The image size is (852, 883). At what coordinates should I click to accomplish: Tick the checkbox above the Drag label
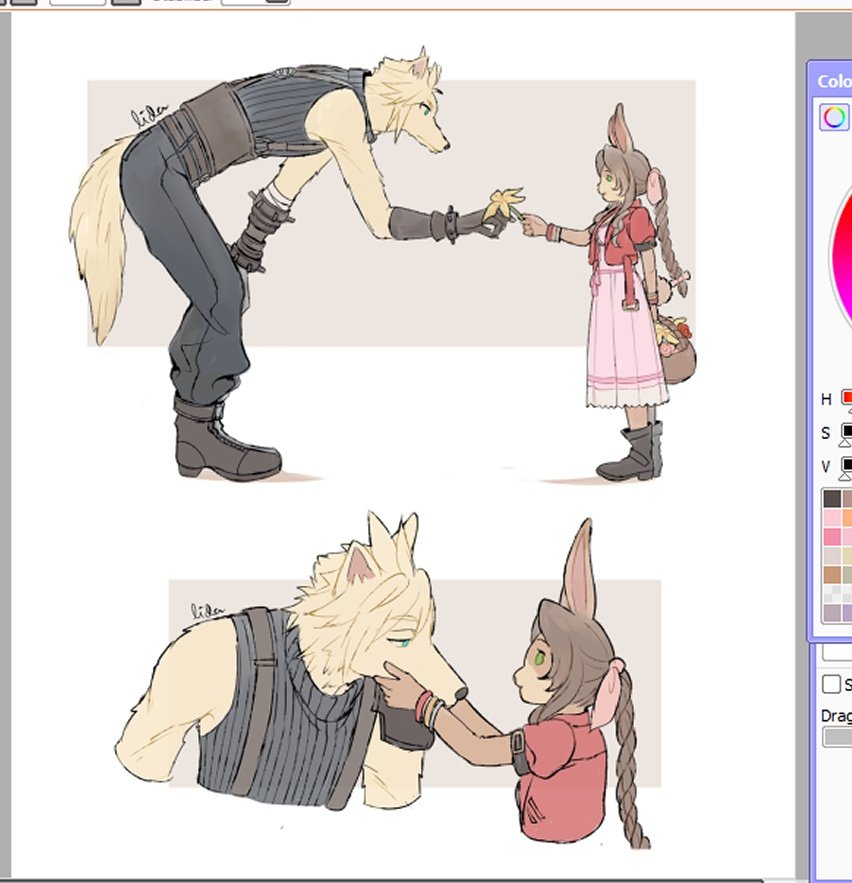click(x=831, y=684)
